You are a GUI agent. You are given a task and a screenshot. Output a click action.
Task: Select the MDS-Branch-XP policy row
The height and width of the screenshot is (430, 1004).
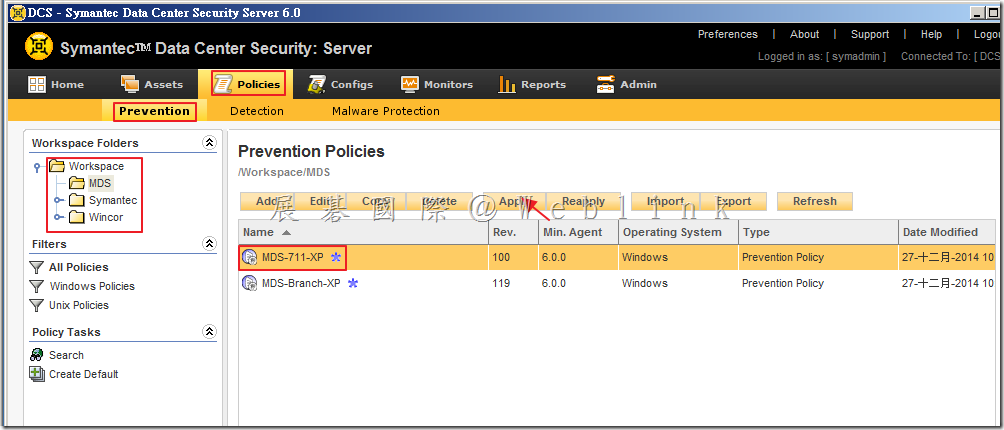(617, 283)
